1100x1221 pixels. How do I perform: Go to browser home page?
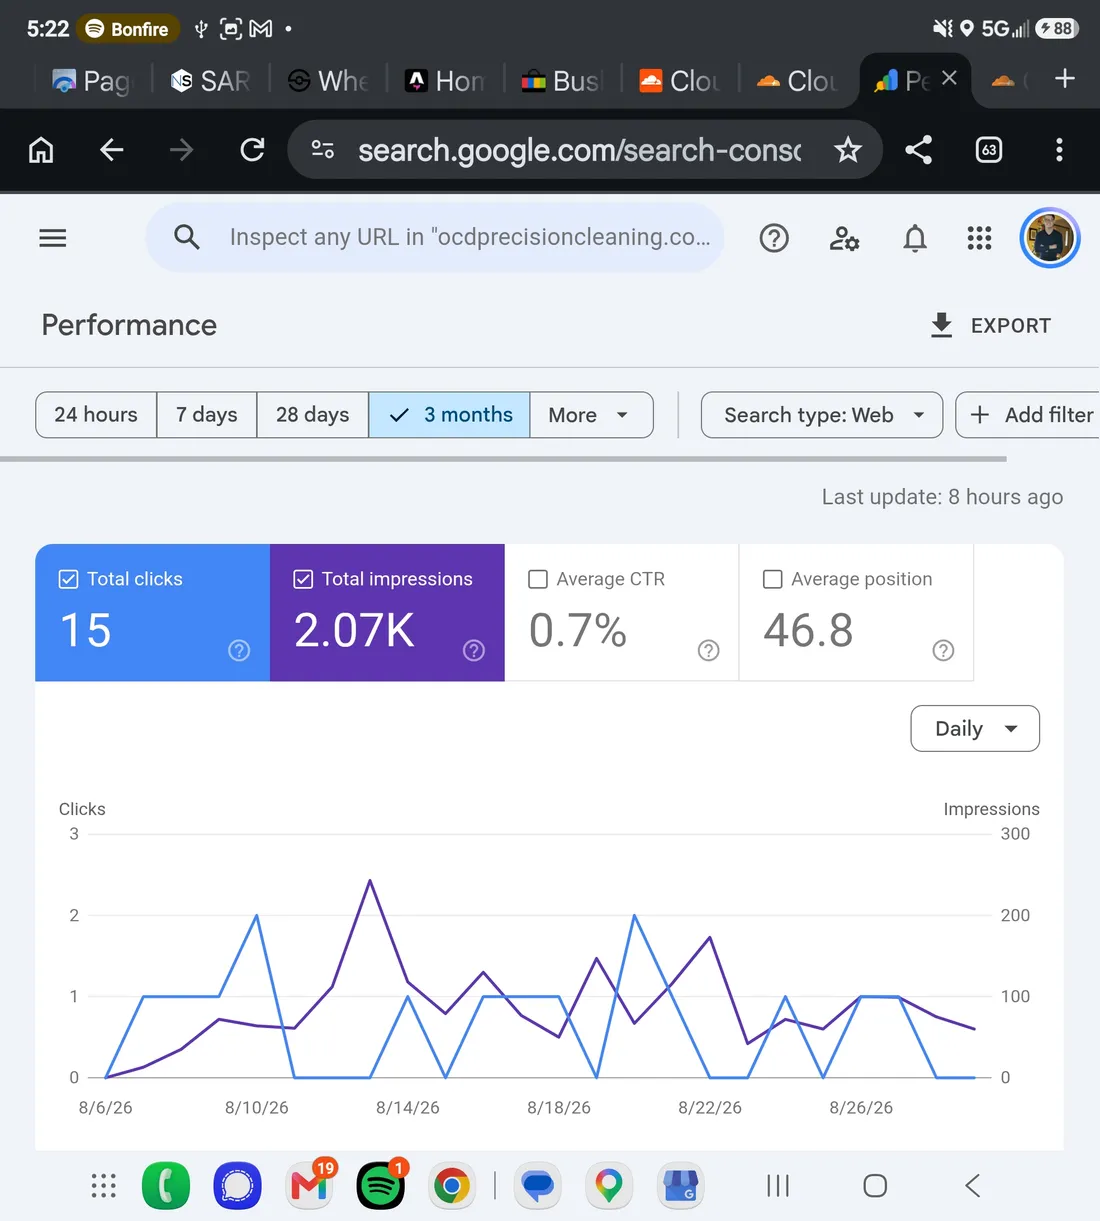(x=41, y=150)
